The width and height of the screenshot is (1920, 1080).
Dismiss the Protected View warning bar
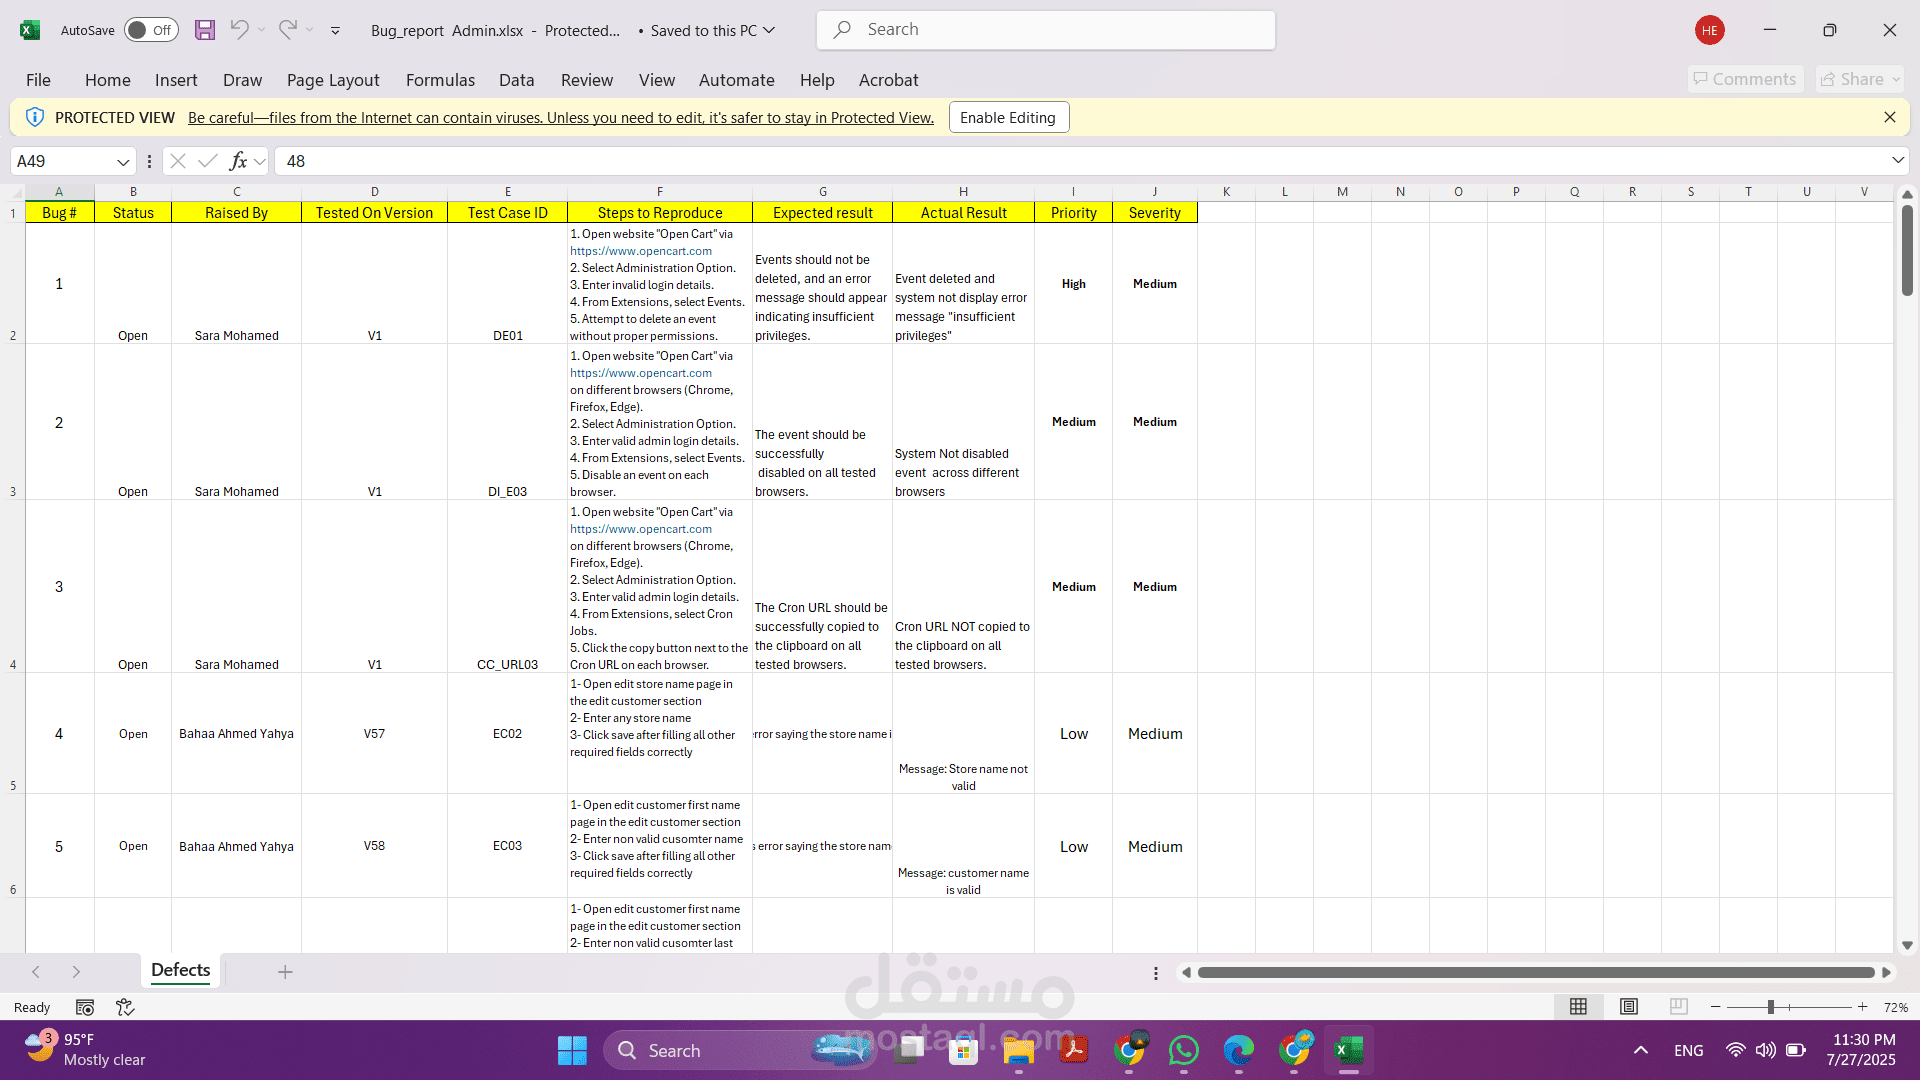pos(1889,117)
